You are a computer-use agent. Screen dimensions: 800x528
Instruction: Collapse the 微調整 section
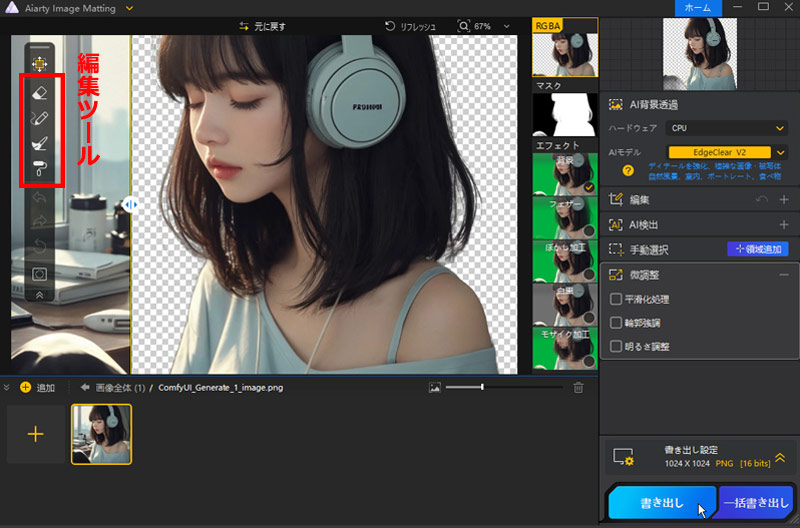pos(784,275)
